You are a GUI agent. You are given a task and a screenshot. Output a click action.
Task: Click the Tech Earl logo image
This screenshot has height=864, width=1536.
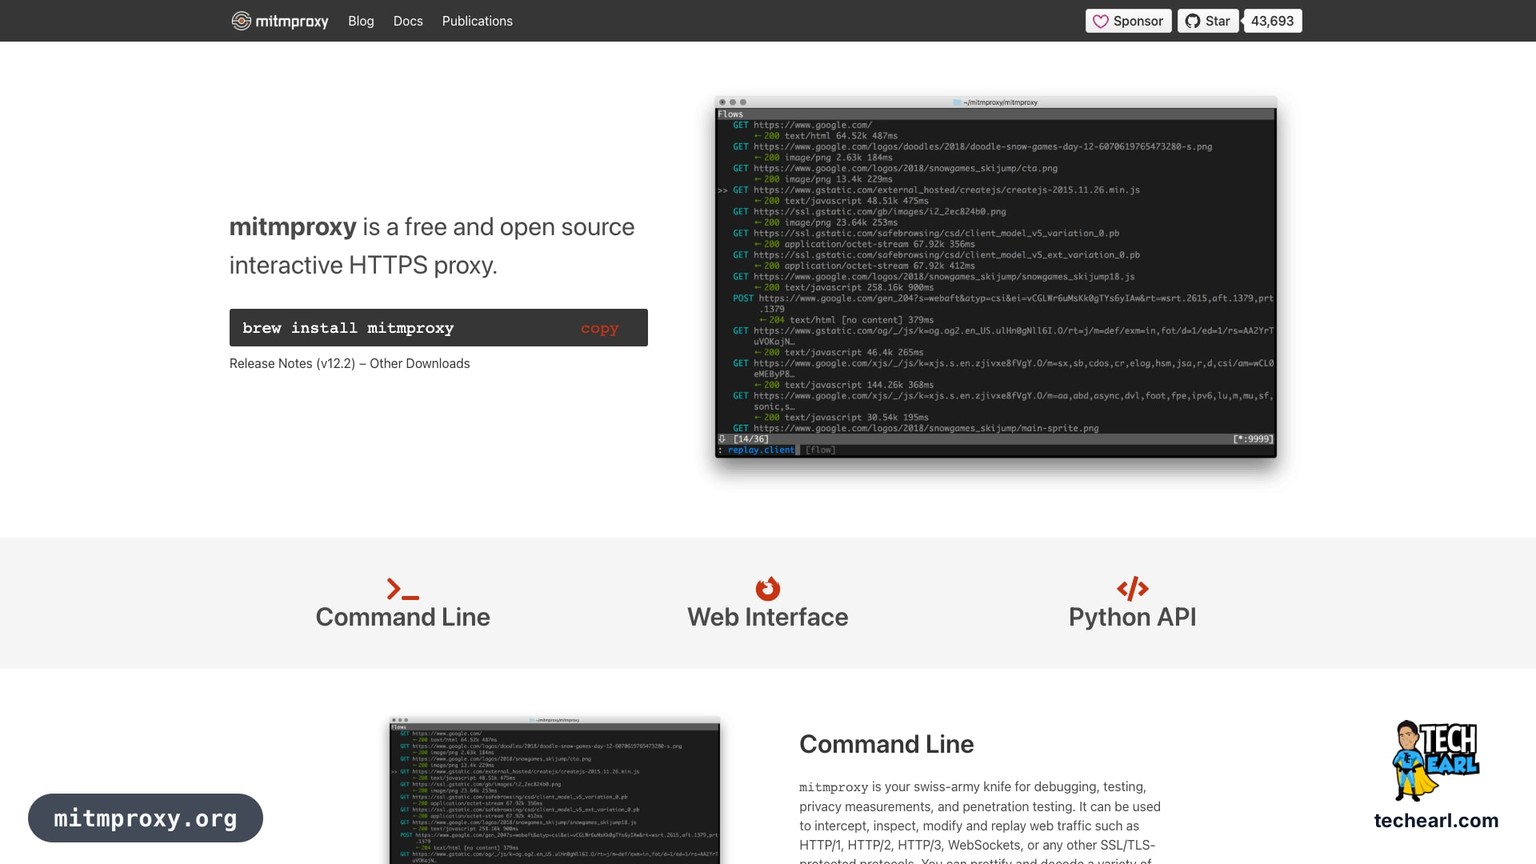1436,761
